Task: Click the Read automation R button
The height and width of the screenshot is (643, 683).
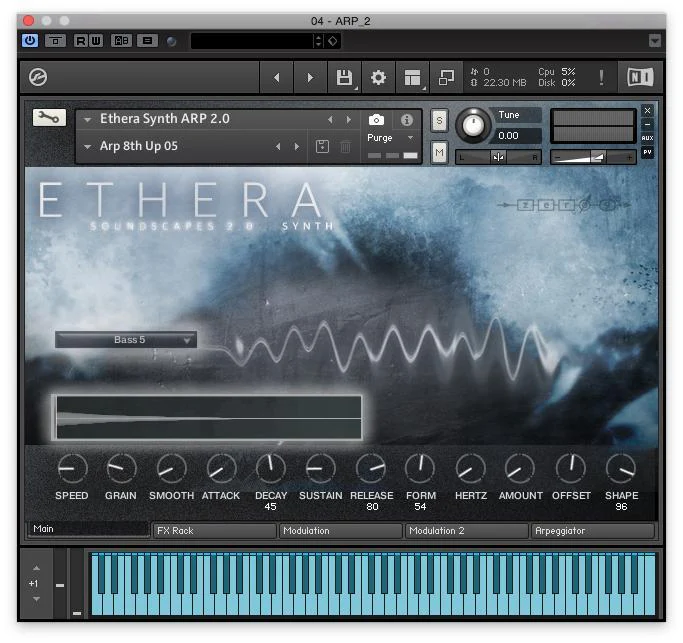Action: [80, 41]
